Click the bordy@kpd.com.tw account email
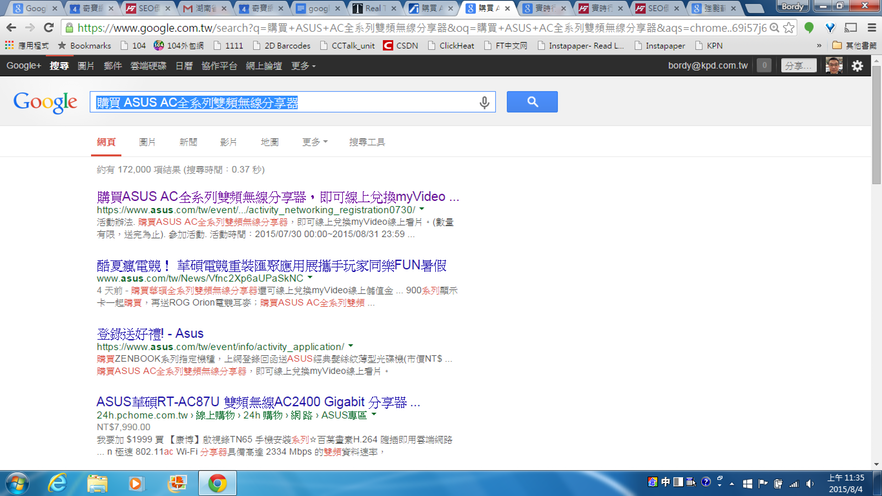This screenshot has width=882, height=496. [x=708, y=66]
